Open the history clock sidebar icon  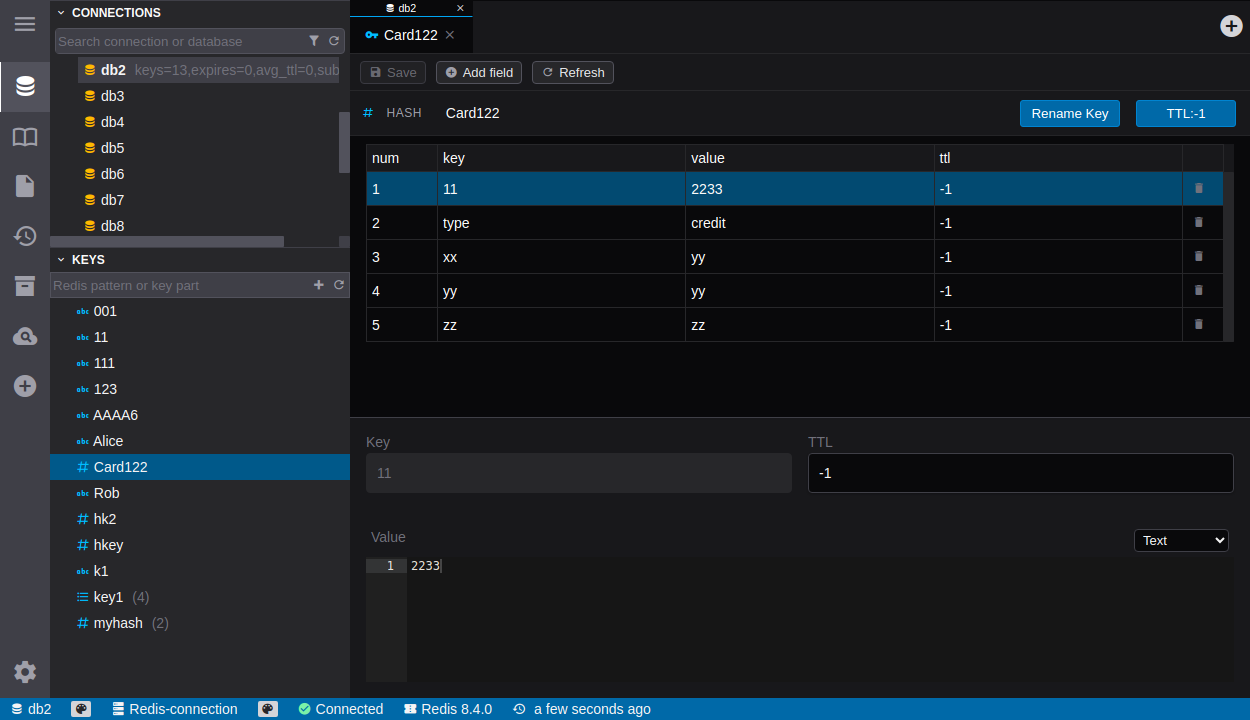coord(25,236)
